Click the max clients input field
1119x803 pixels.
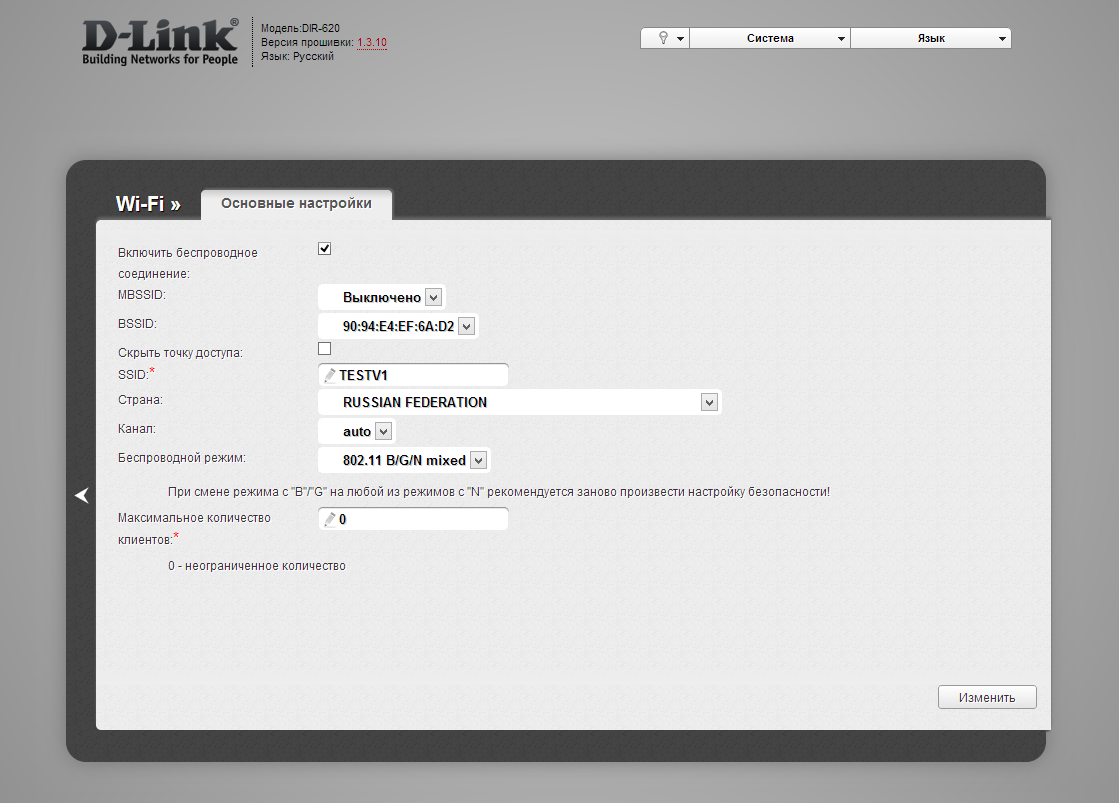(x=413, y=519)
